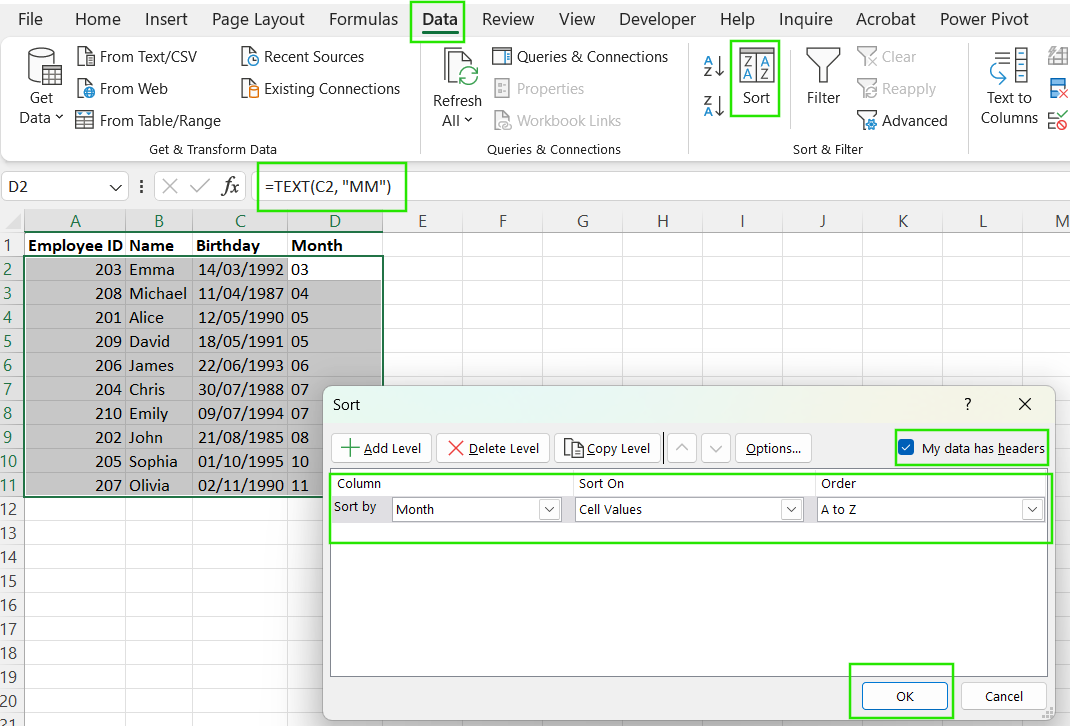Select row 12 header

(x=8, y=509)
